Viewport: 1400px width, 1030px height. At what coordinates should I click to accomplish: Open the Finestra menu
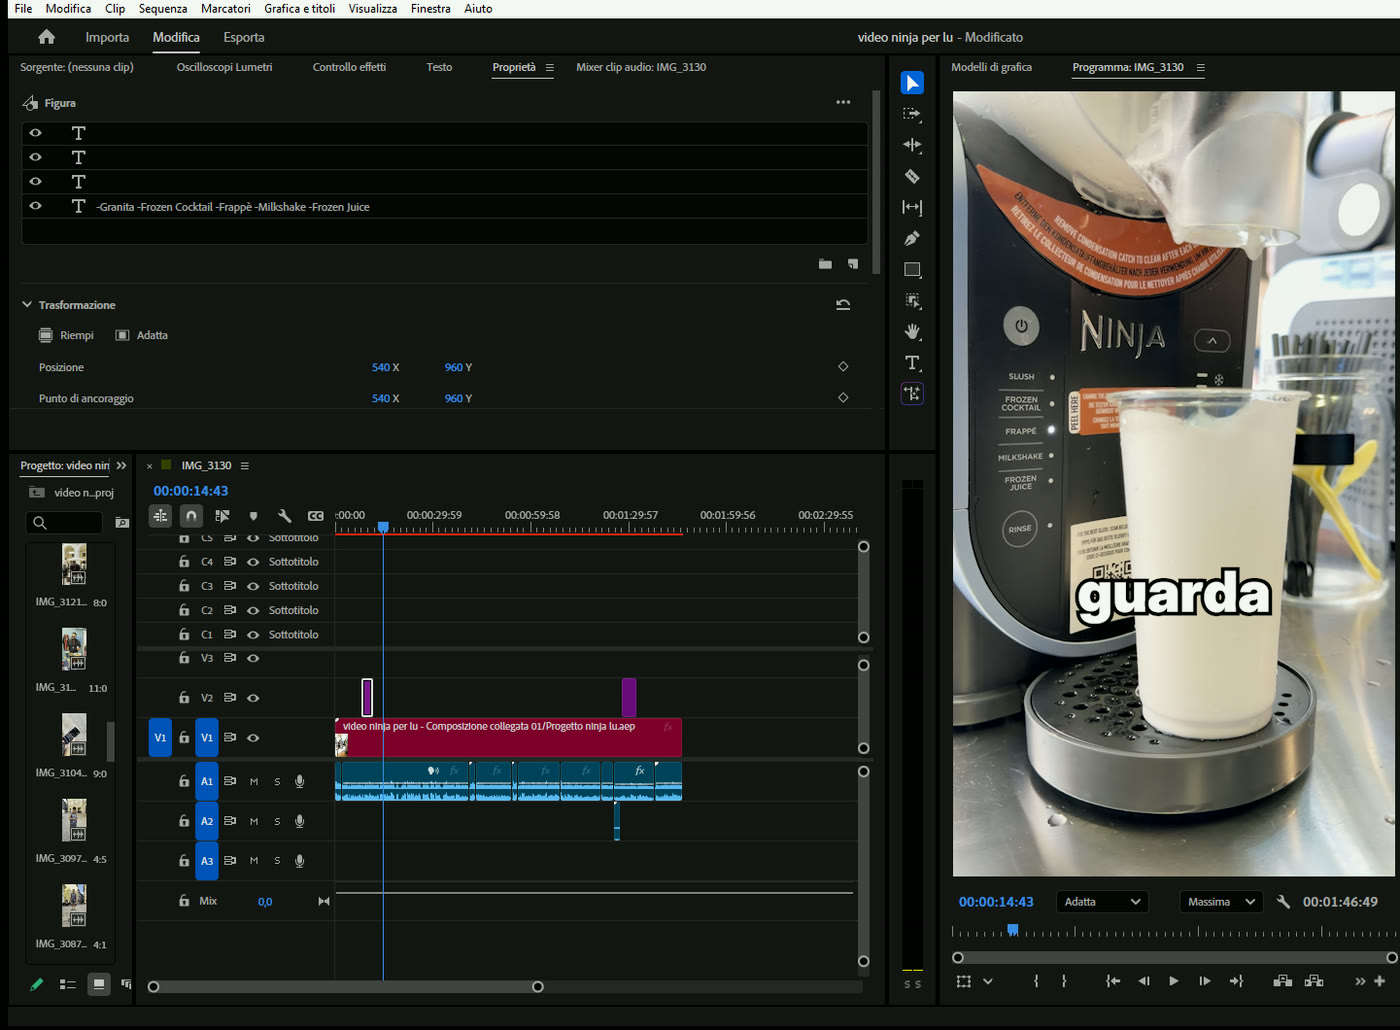click(x=430, y=8)
